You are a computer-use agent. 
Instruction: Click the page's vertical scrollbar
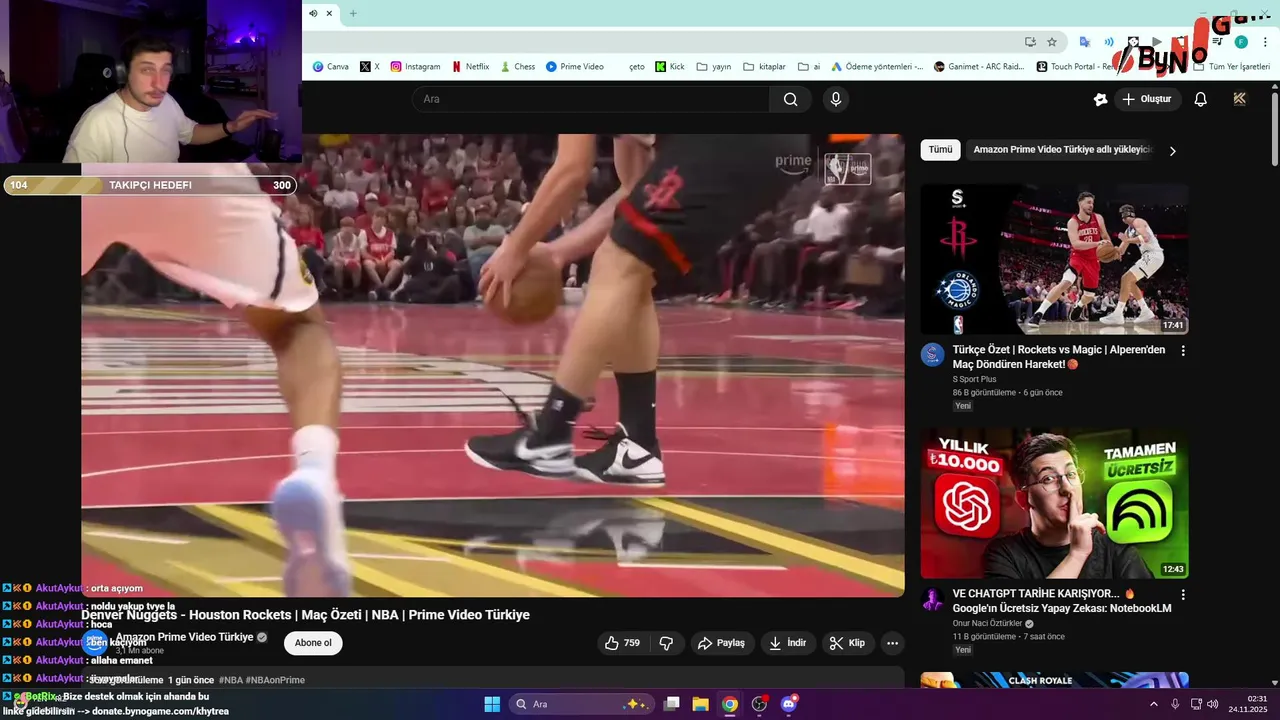tap(1275, 130)
